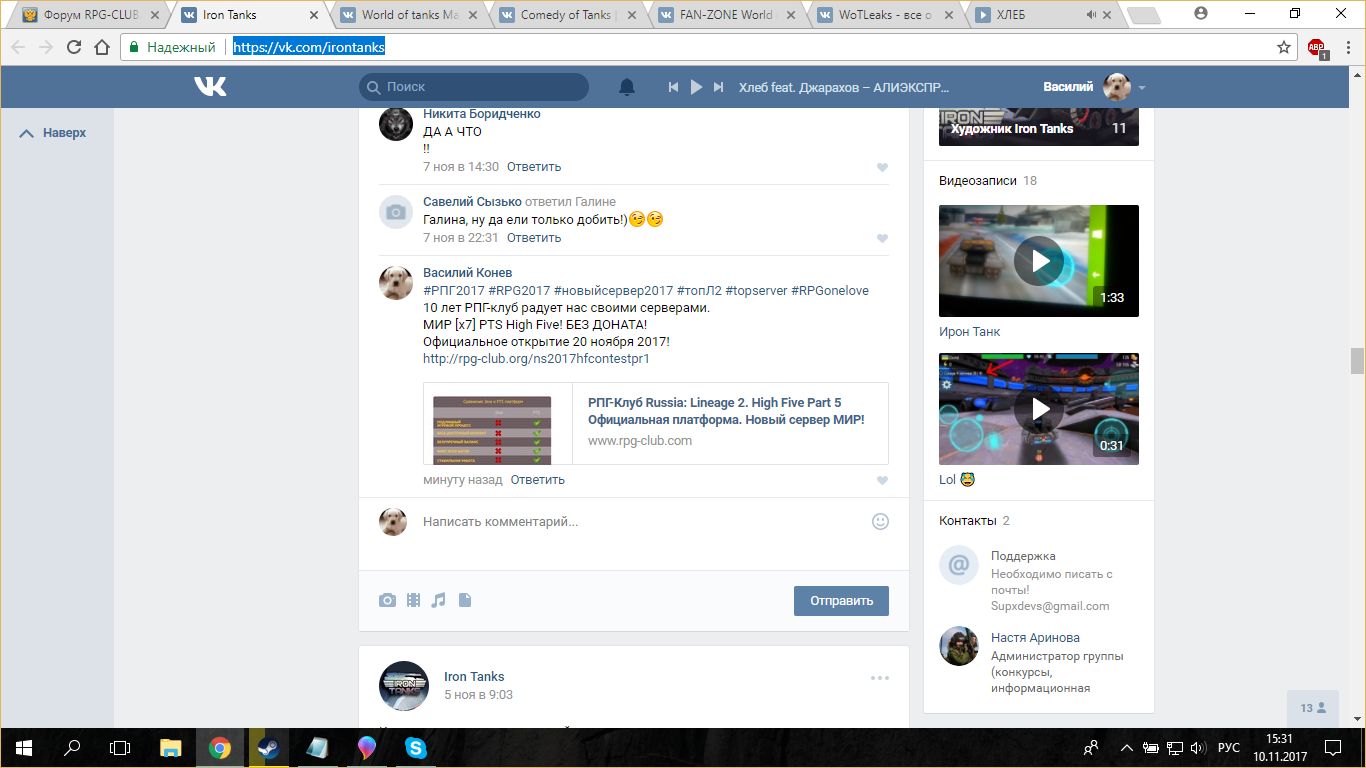This screenshot has width=1366, height=768.
Task: Close the Iron Tanks browser tab
Action: pos(314,15)
